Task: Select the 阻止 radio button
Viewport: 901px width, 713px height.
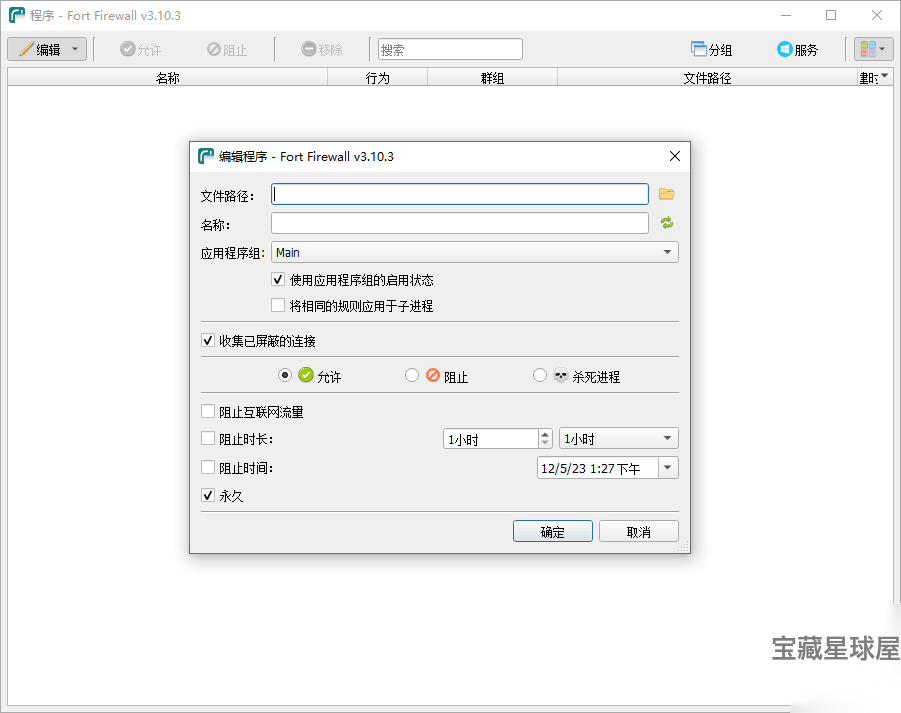Action: tap(411, 376)
